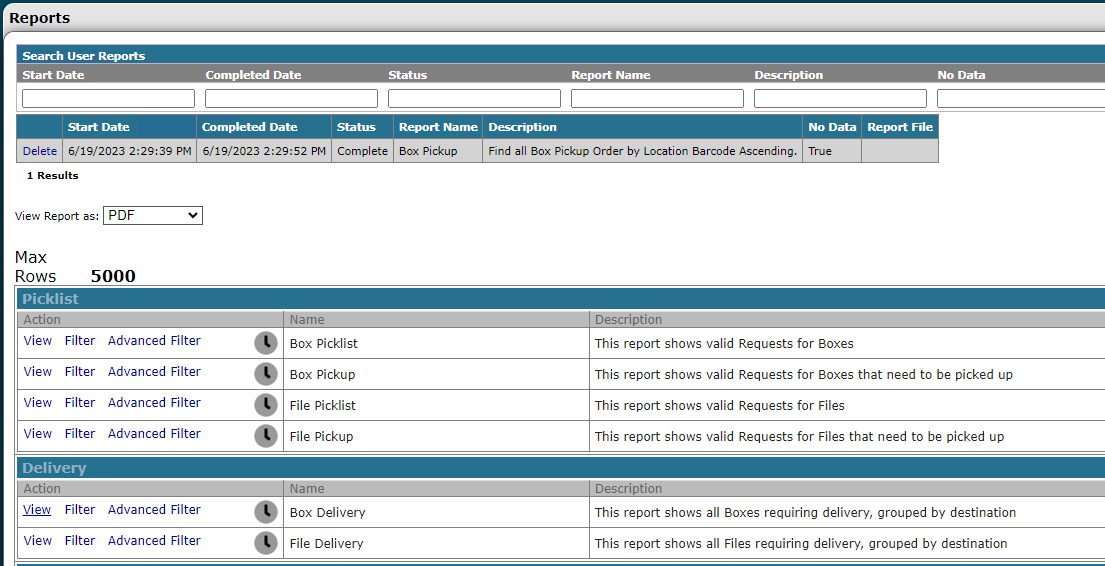Open Advanced Filter for File Picklist
Viewport: 1105px width, 566px height.
(x=154, y=403)
